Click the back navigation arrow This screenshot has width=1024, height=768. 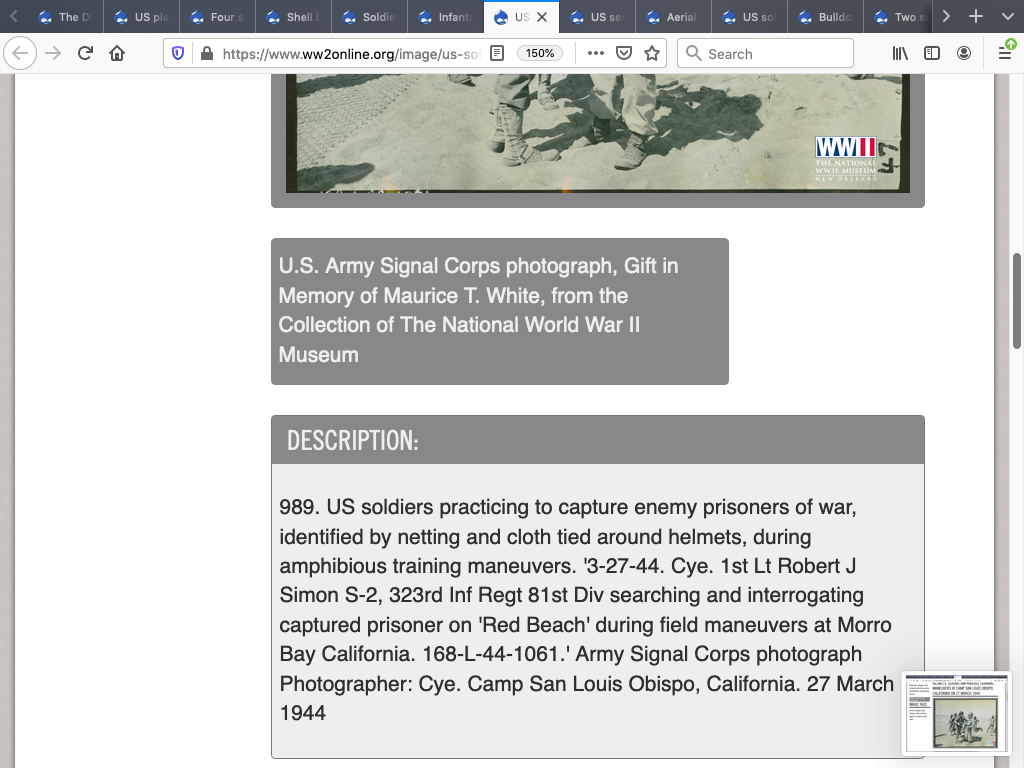21,54
